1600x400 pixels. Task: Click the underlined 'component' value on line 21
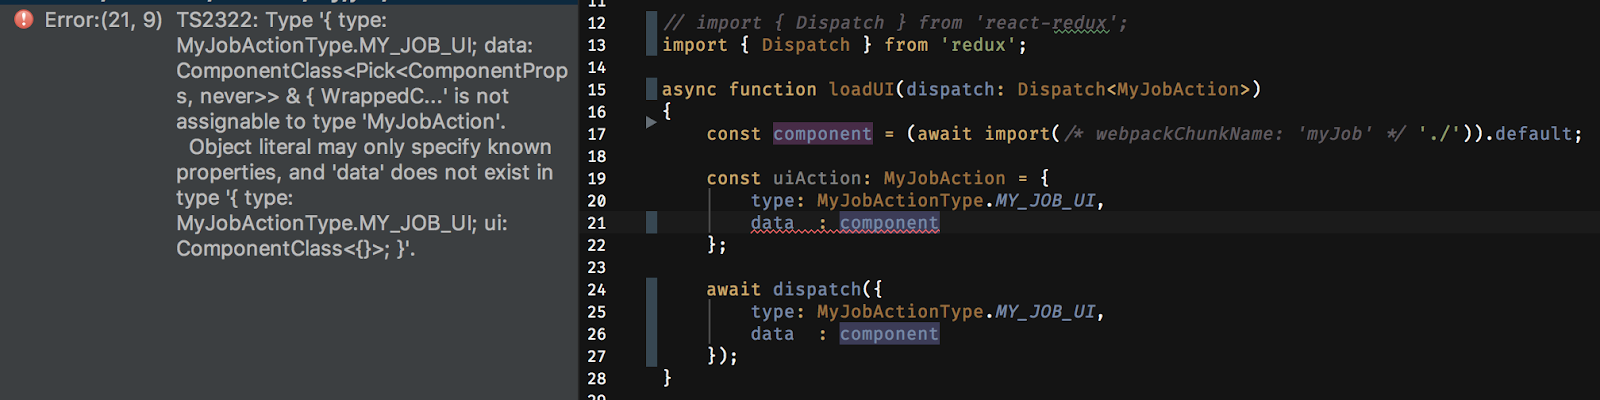pos(889,223)
